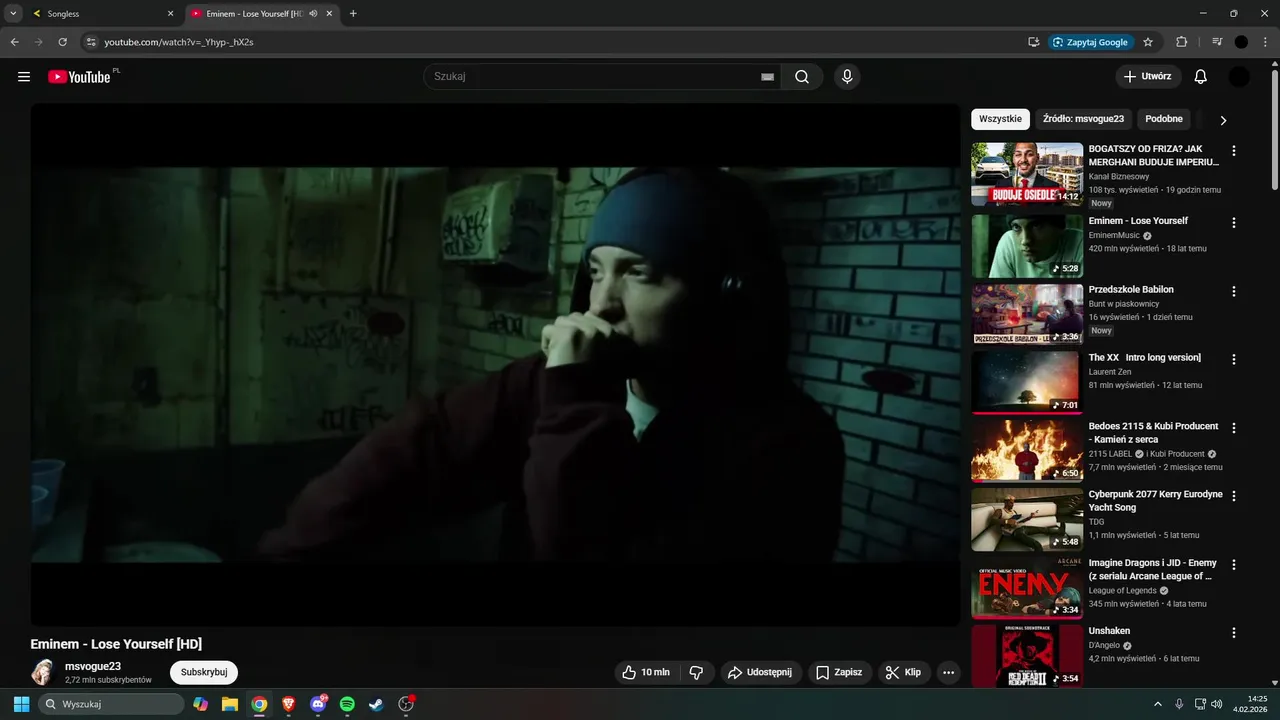The height and width of the screenshot is (720, 1280).
Task: Open msvogue23 channel name link
Action: coord(93,666)
